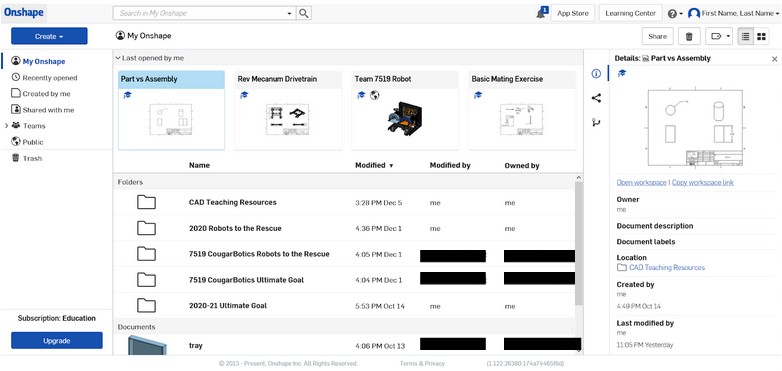
Task: Click the CAD Teaching Resources folder icon
Action: (146, 202)
